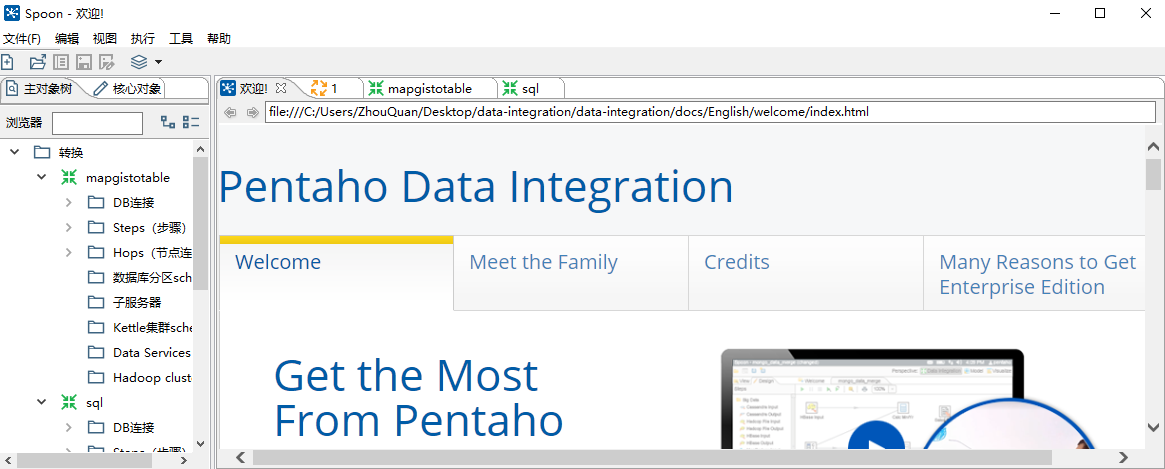Switch to job tab named 1
This screenshot has height=469, width=1165.
tap(334, 88)
